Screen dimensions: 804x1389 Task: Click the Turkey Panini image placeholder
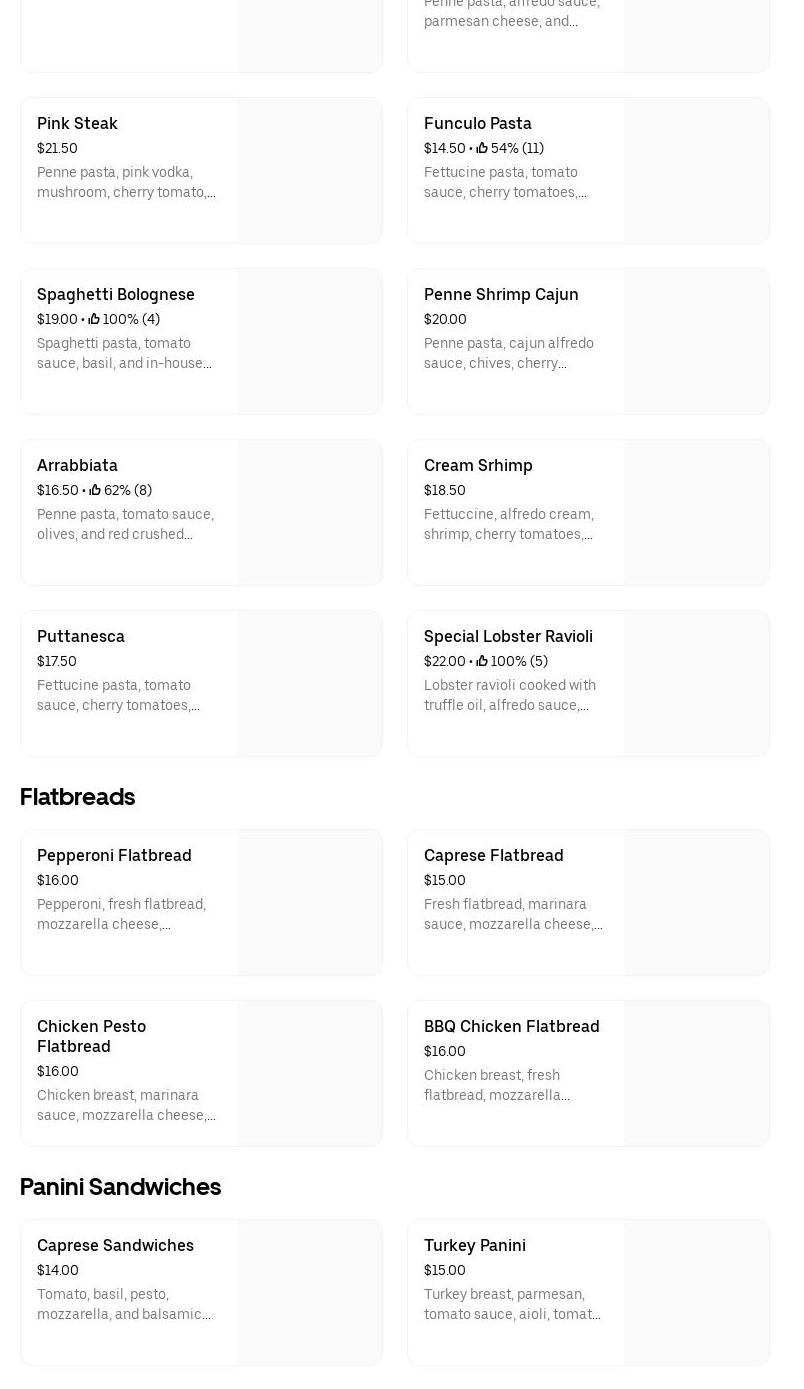point(696,1292)
